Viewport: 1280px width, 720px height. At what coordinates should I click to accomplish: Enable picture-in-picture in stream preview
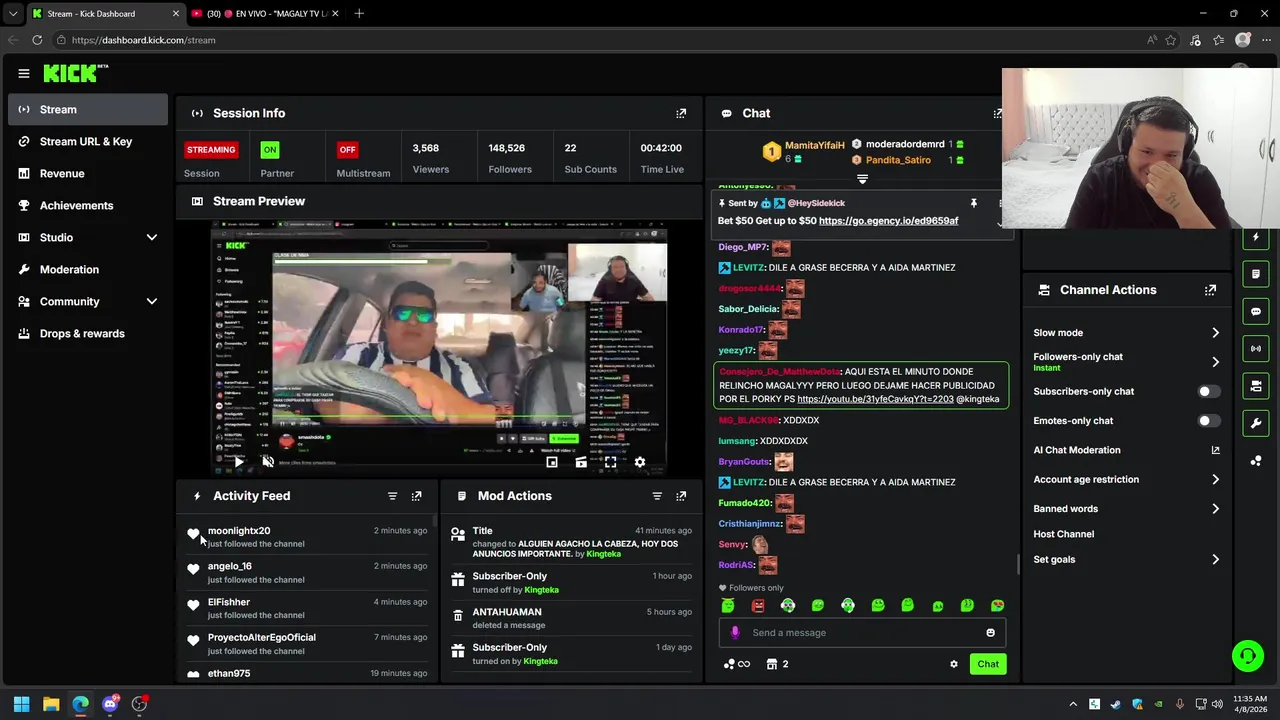pos(552,462)
